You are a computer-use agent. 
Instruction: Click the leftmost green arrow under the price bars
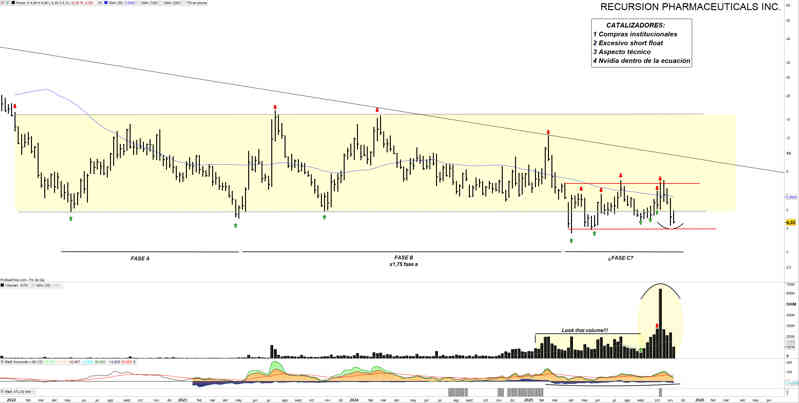point(71,217)
